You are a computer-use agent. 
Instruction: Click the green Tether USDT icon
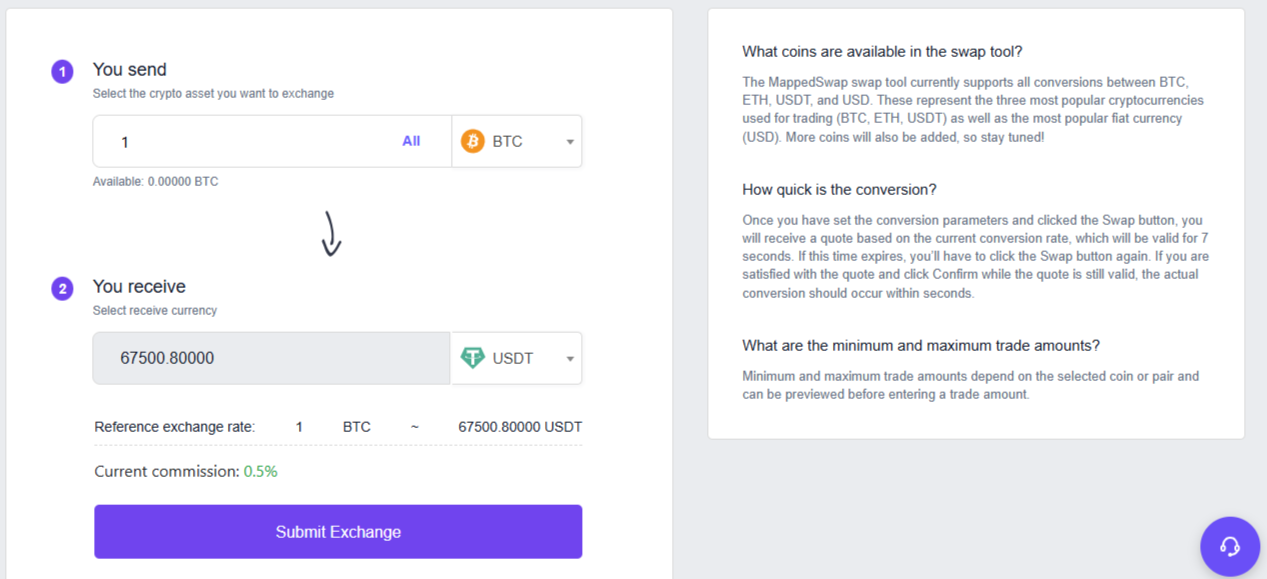point(472,358)
